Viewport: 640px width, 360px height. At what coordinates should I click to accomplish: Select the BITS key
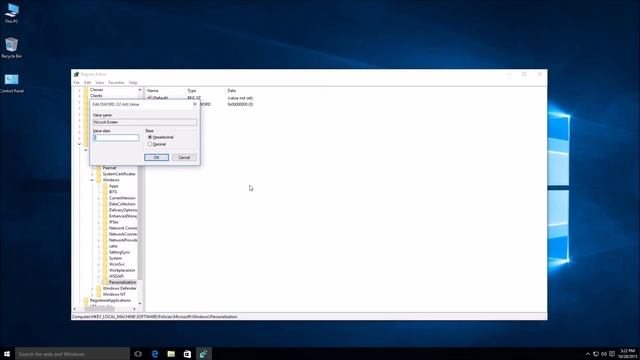[113, 192]
